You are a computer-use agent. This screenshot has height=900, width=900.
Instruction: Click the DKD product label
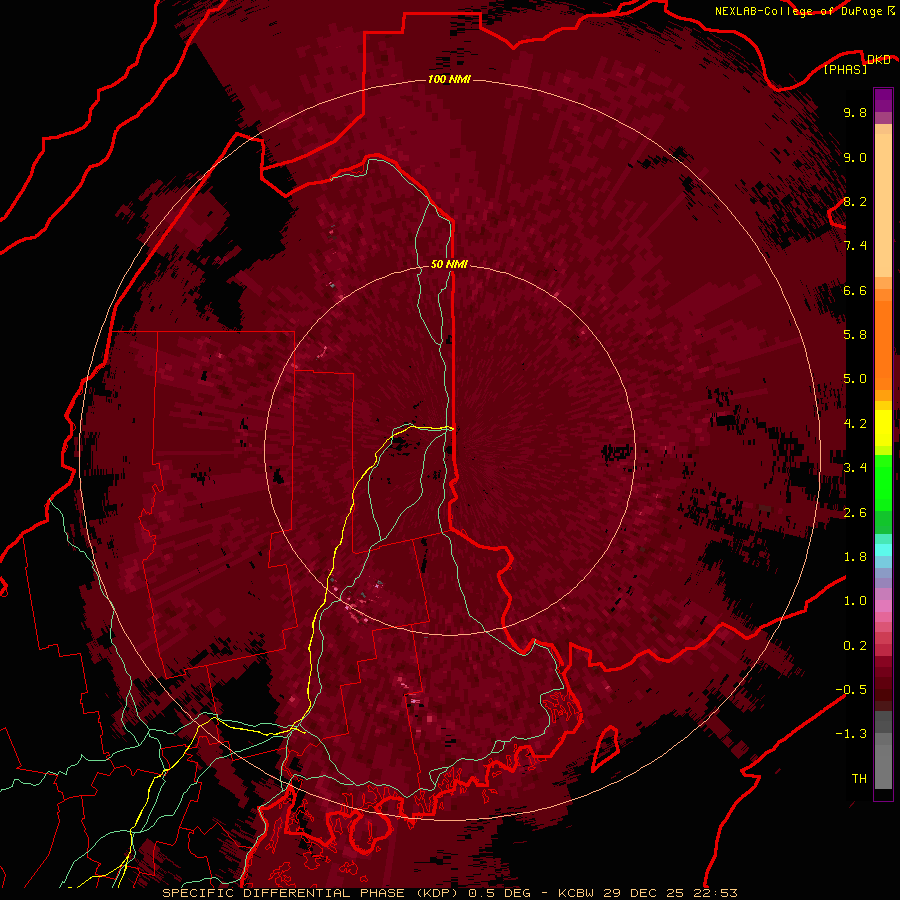pyautogui.click(x=878, y=59)
